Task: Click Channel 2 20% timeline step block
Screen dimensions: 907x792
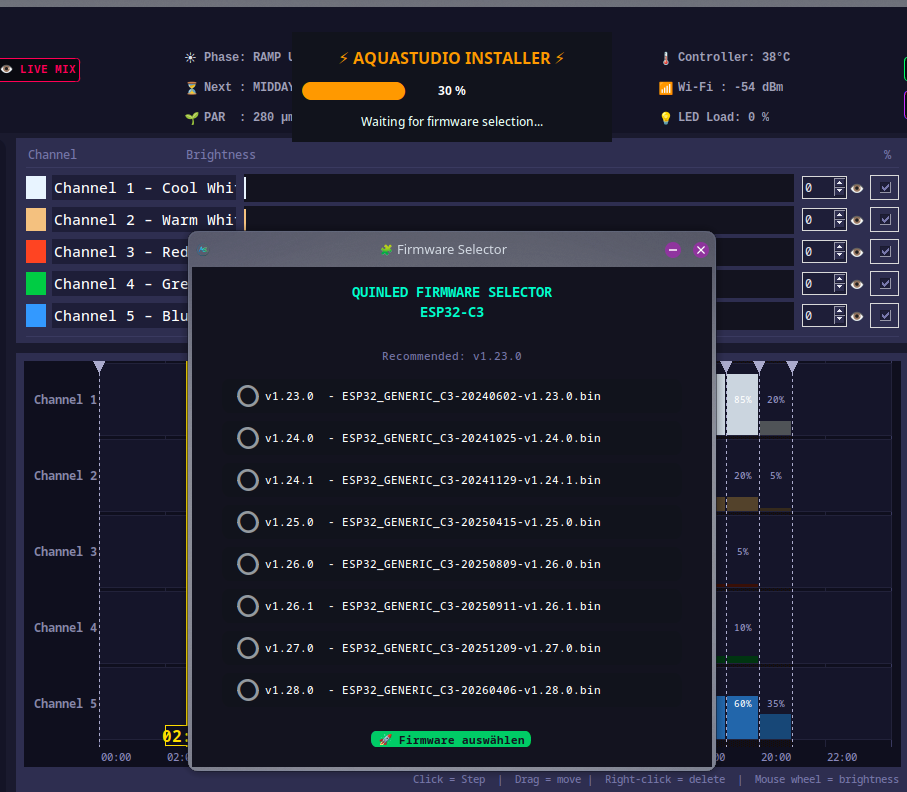Action: (742, 504)
